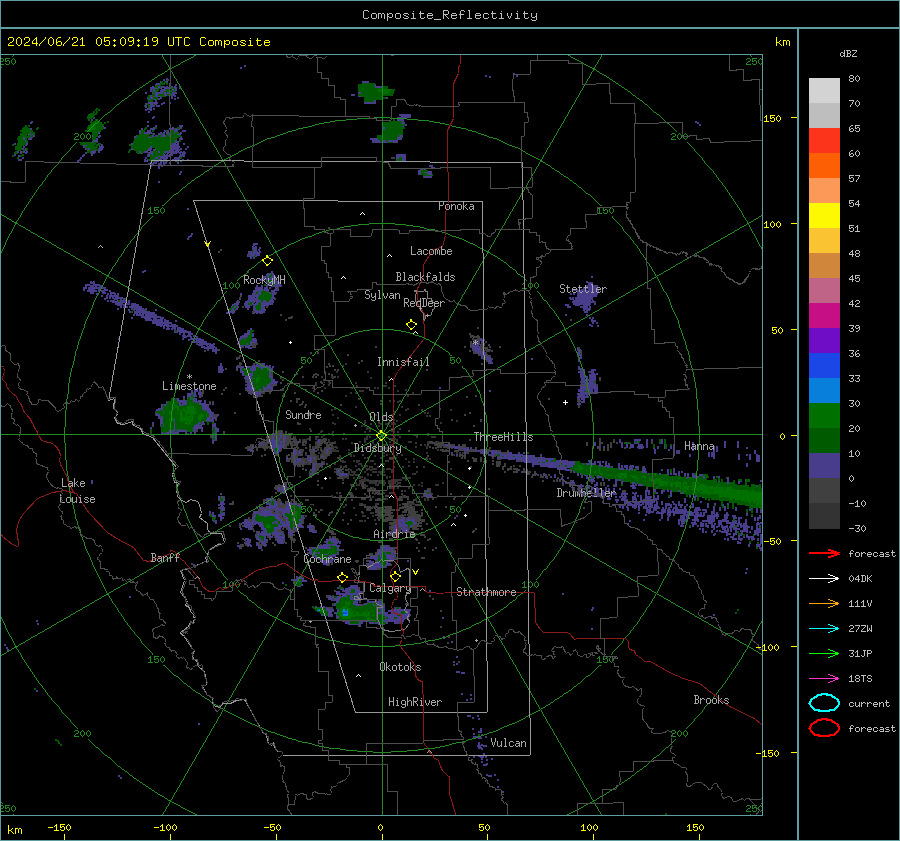Click the Drumheller label
Viewport: 900px width, 841px height.
[x=586, y=493]
